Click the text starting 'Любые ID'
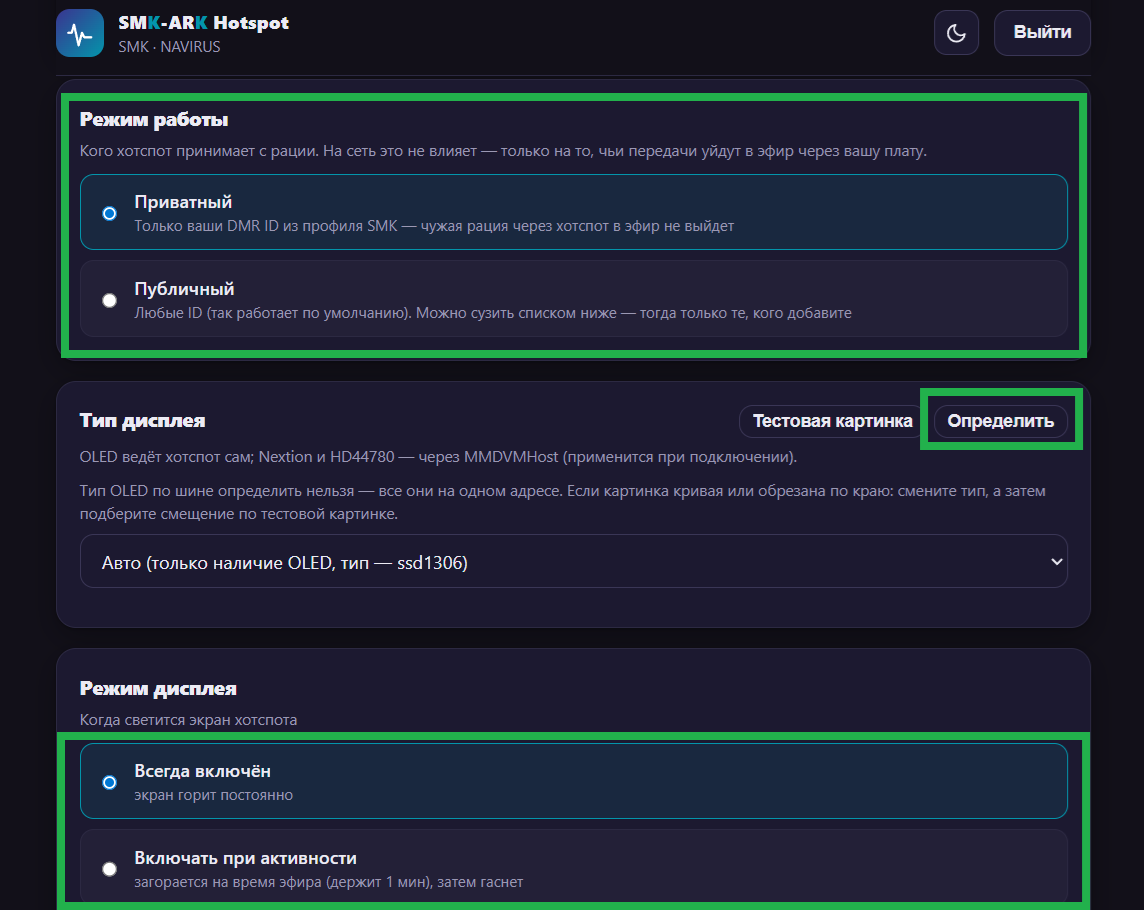 [492, 313]
